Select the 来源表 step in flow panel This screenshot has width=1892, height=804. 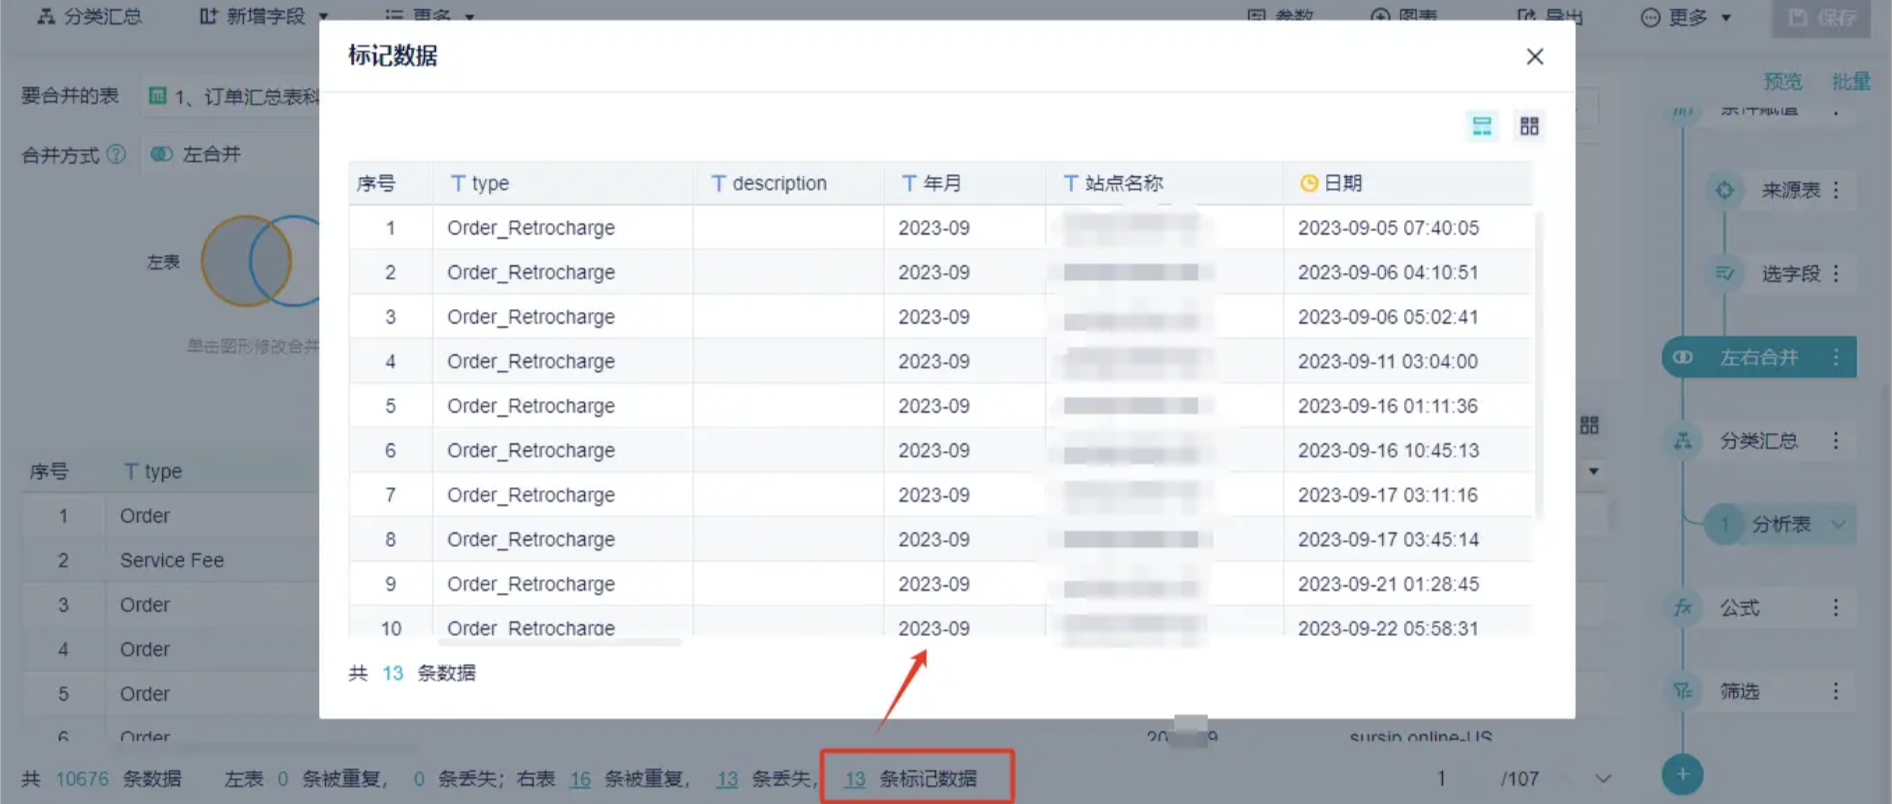(1790, 190)
